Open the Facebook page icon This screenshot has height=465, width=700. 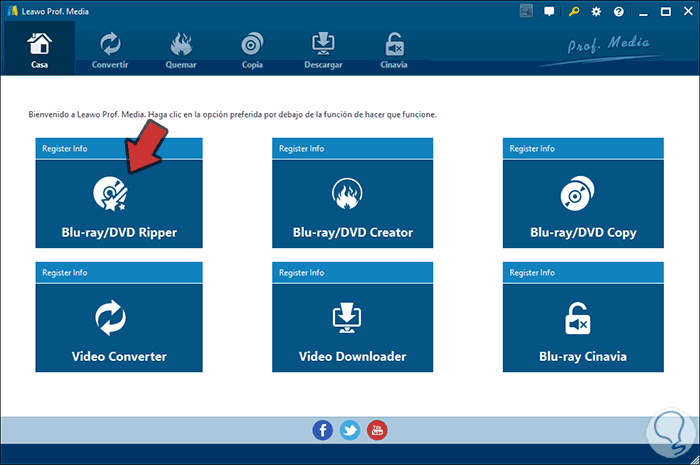click(322, 430)
